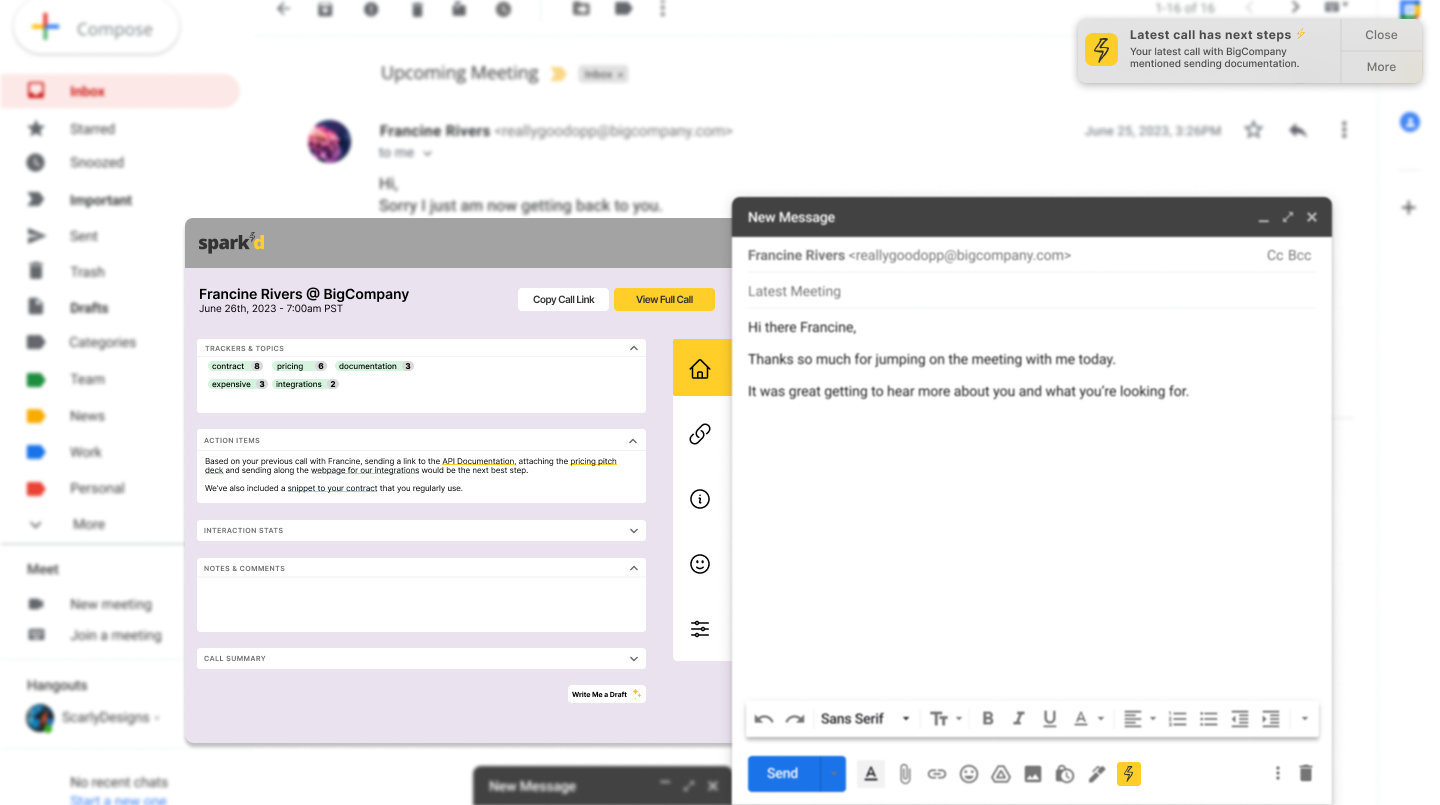The width and height of the screenshot is (1440, 805).
Task: Click the Cc recipient option
Action: tap(1275, 255)
